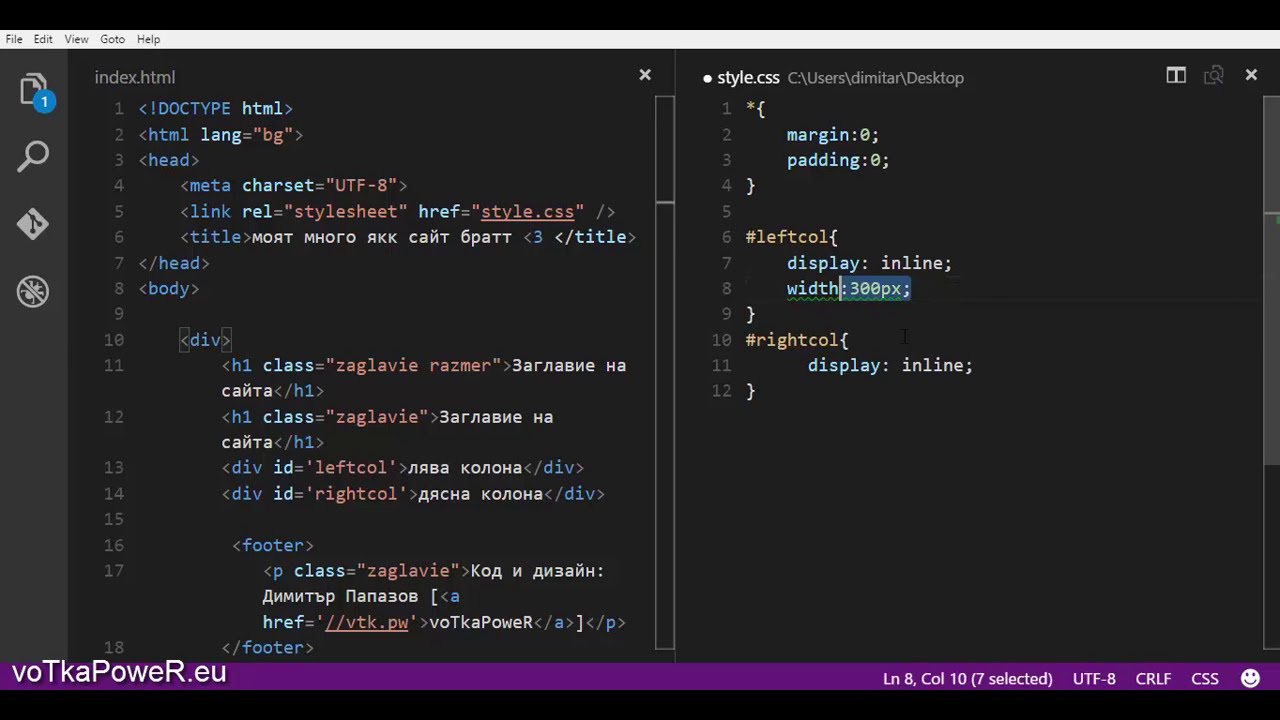Image resolution: width=1280 pixels, height=720 pixels.
Task: Open the Edit menu
Action: point(43,39)
